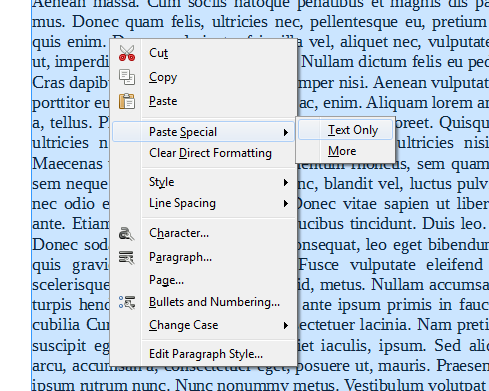Open the Page... settings entry
The width and height of the screenshot is (489, 391).
tap(166, 280)
